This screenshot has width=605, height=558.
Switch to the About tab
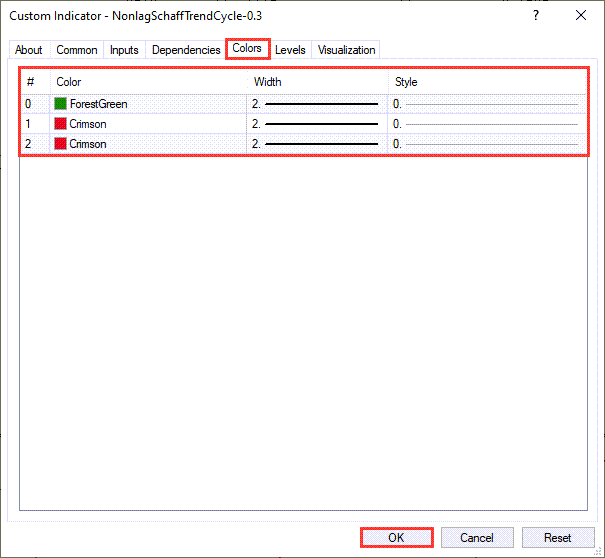(29, 50)
